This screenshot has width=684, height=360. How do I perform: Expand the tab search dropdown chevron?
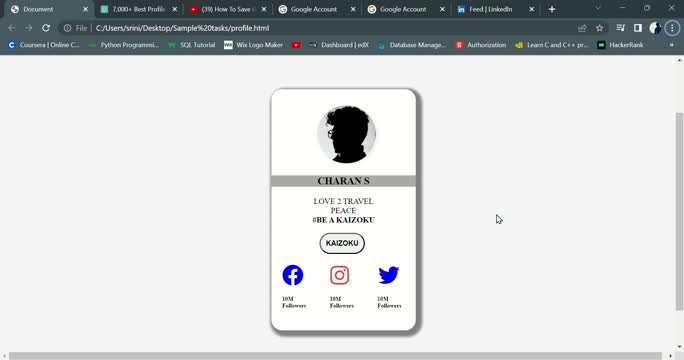[598, 8]
